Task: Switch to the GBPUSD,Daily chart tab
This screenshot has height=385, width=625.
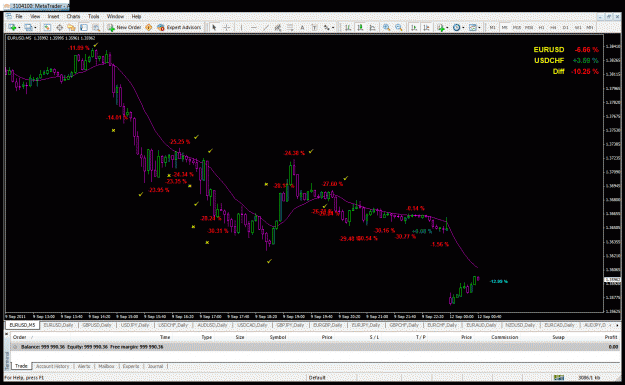Action: [x=97, y=325]
